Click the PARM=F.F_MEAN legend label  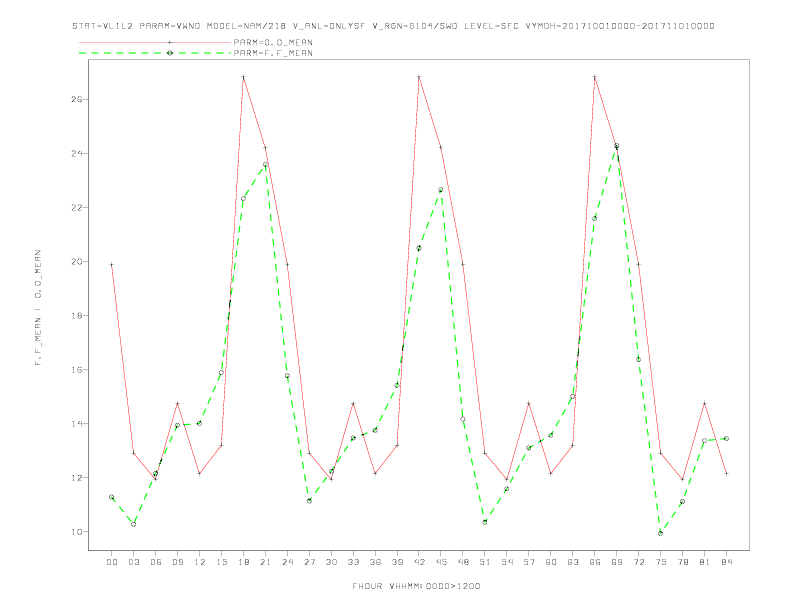coord(273,53)
